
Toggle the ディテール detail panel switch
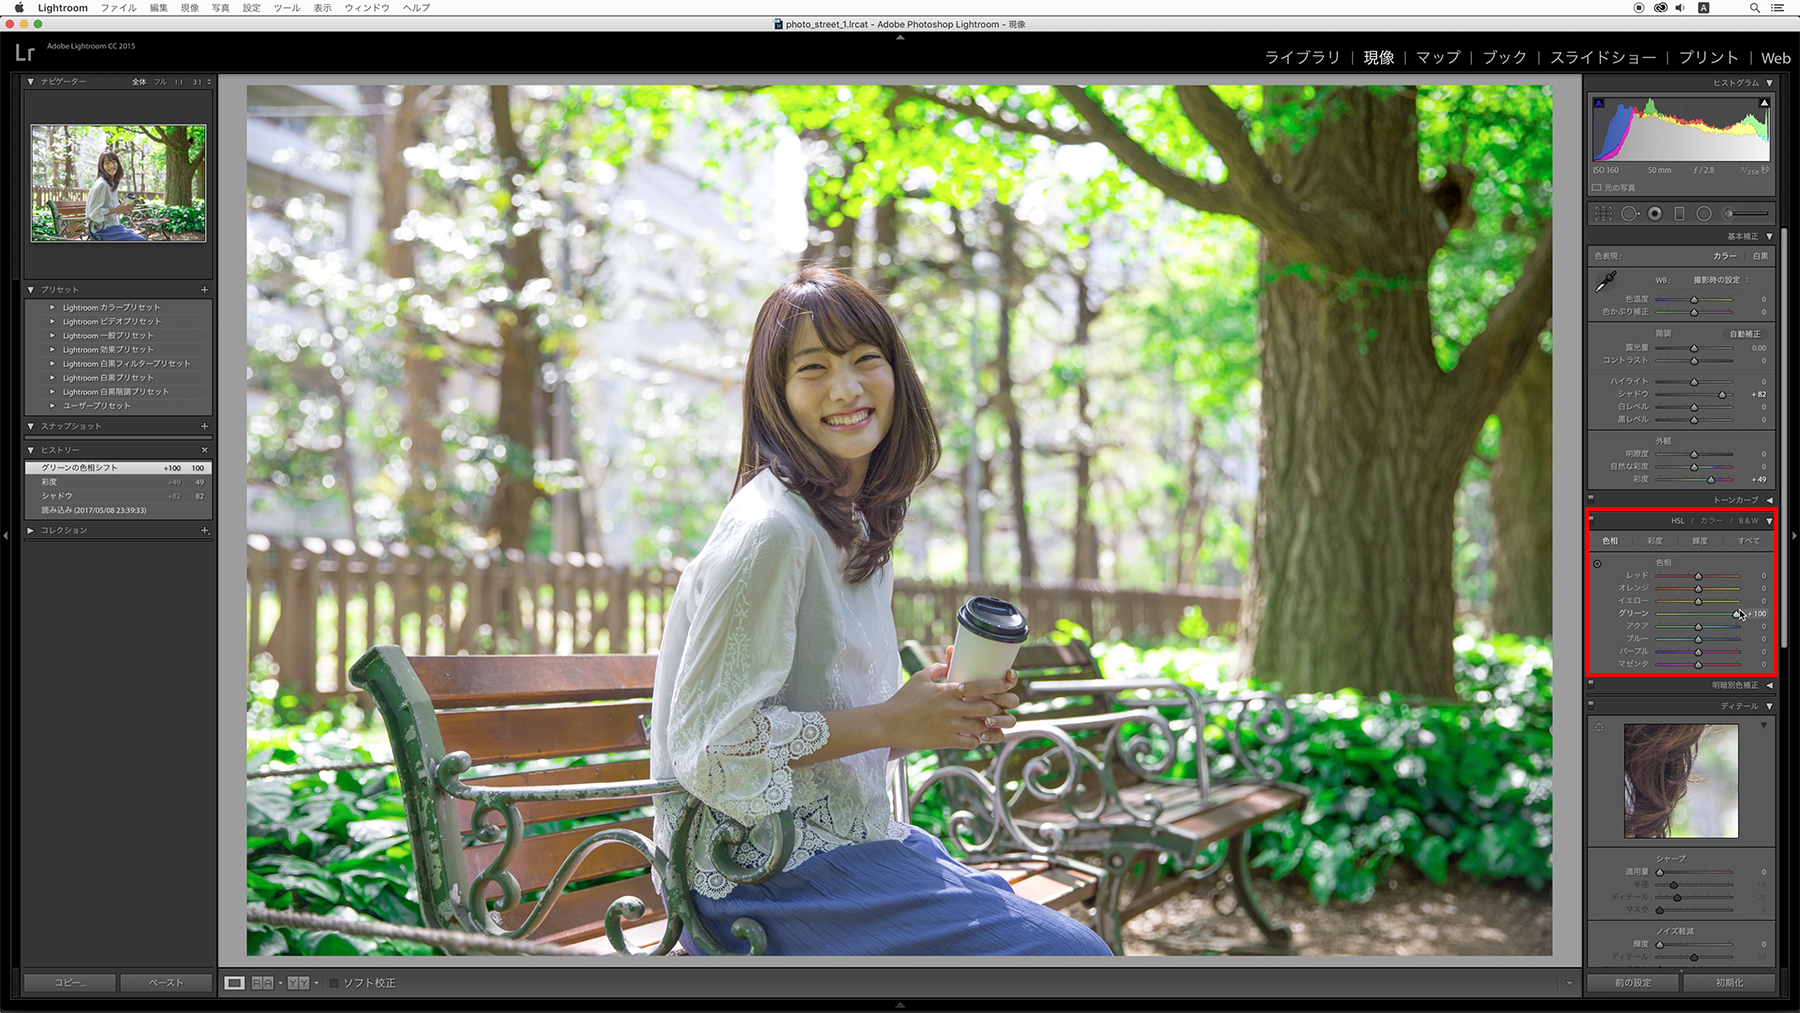[x=1591, y=704]
